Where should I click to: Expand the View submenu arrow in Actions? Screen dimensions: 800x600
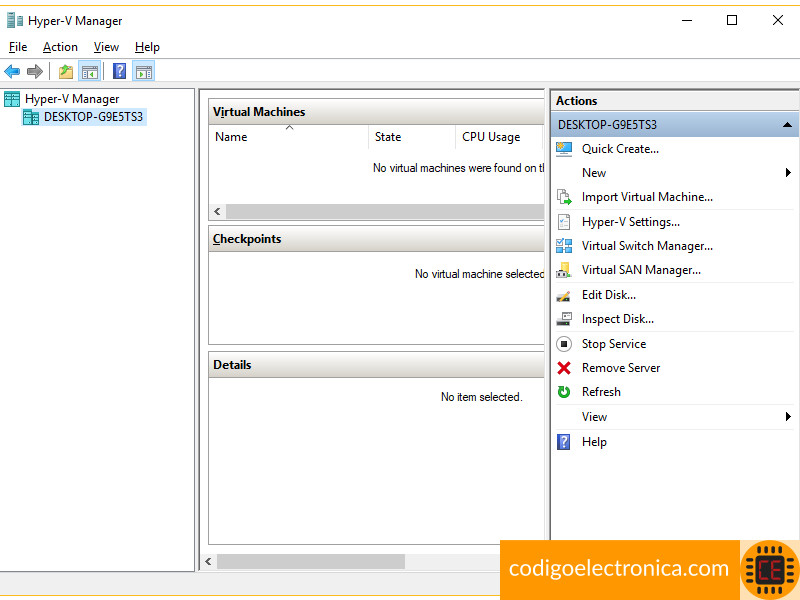click(x=788, y=417)
